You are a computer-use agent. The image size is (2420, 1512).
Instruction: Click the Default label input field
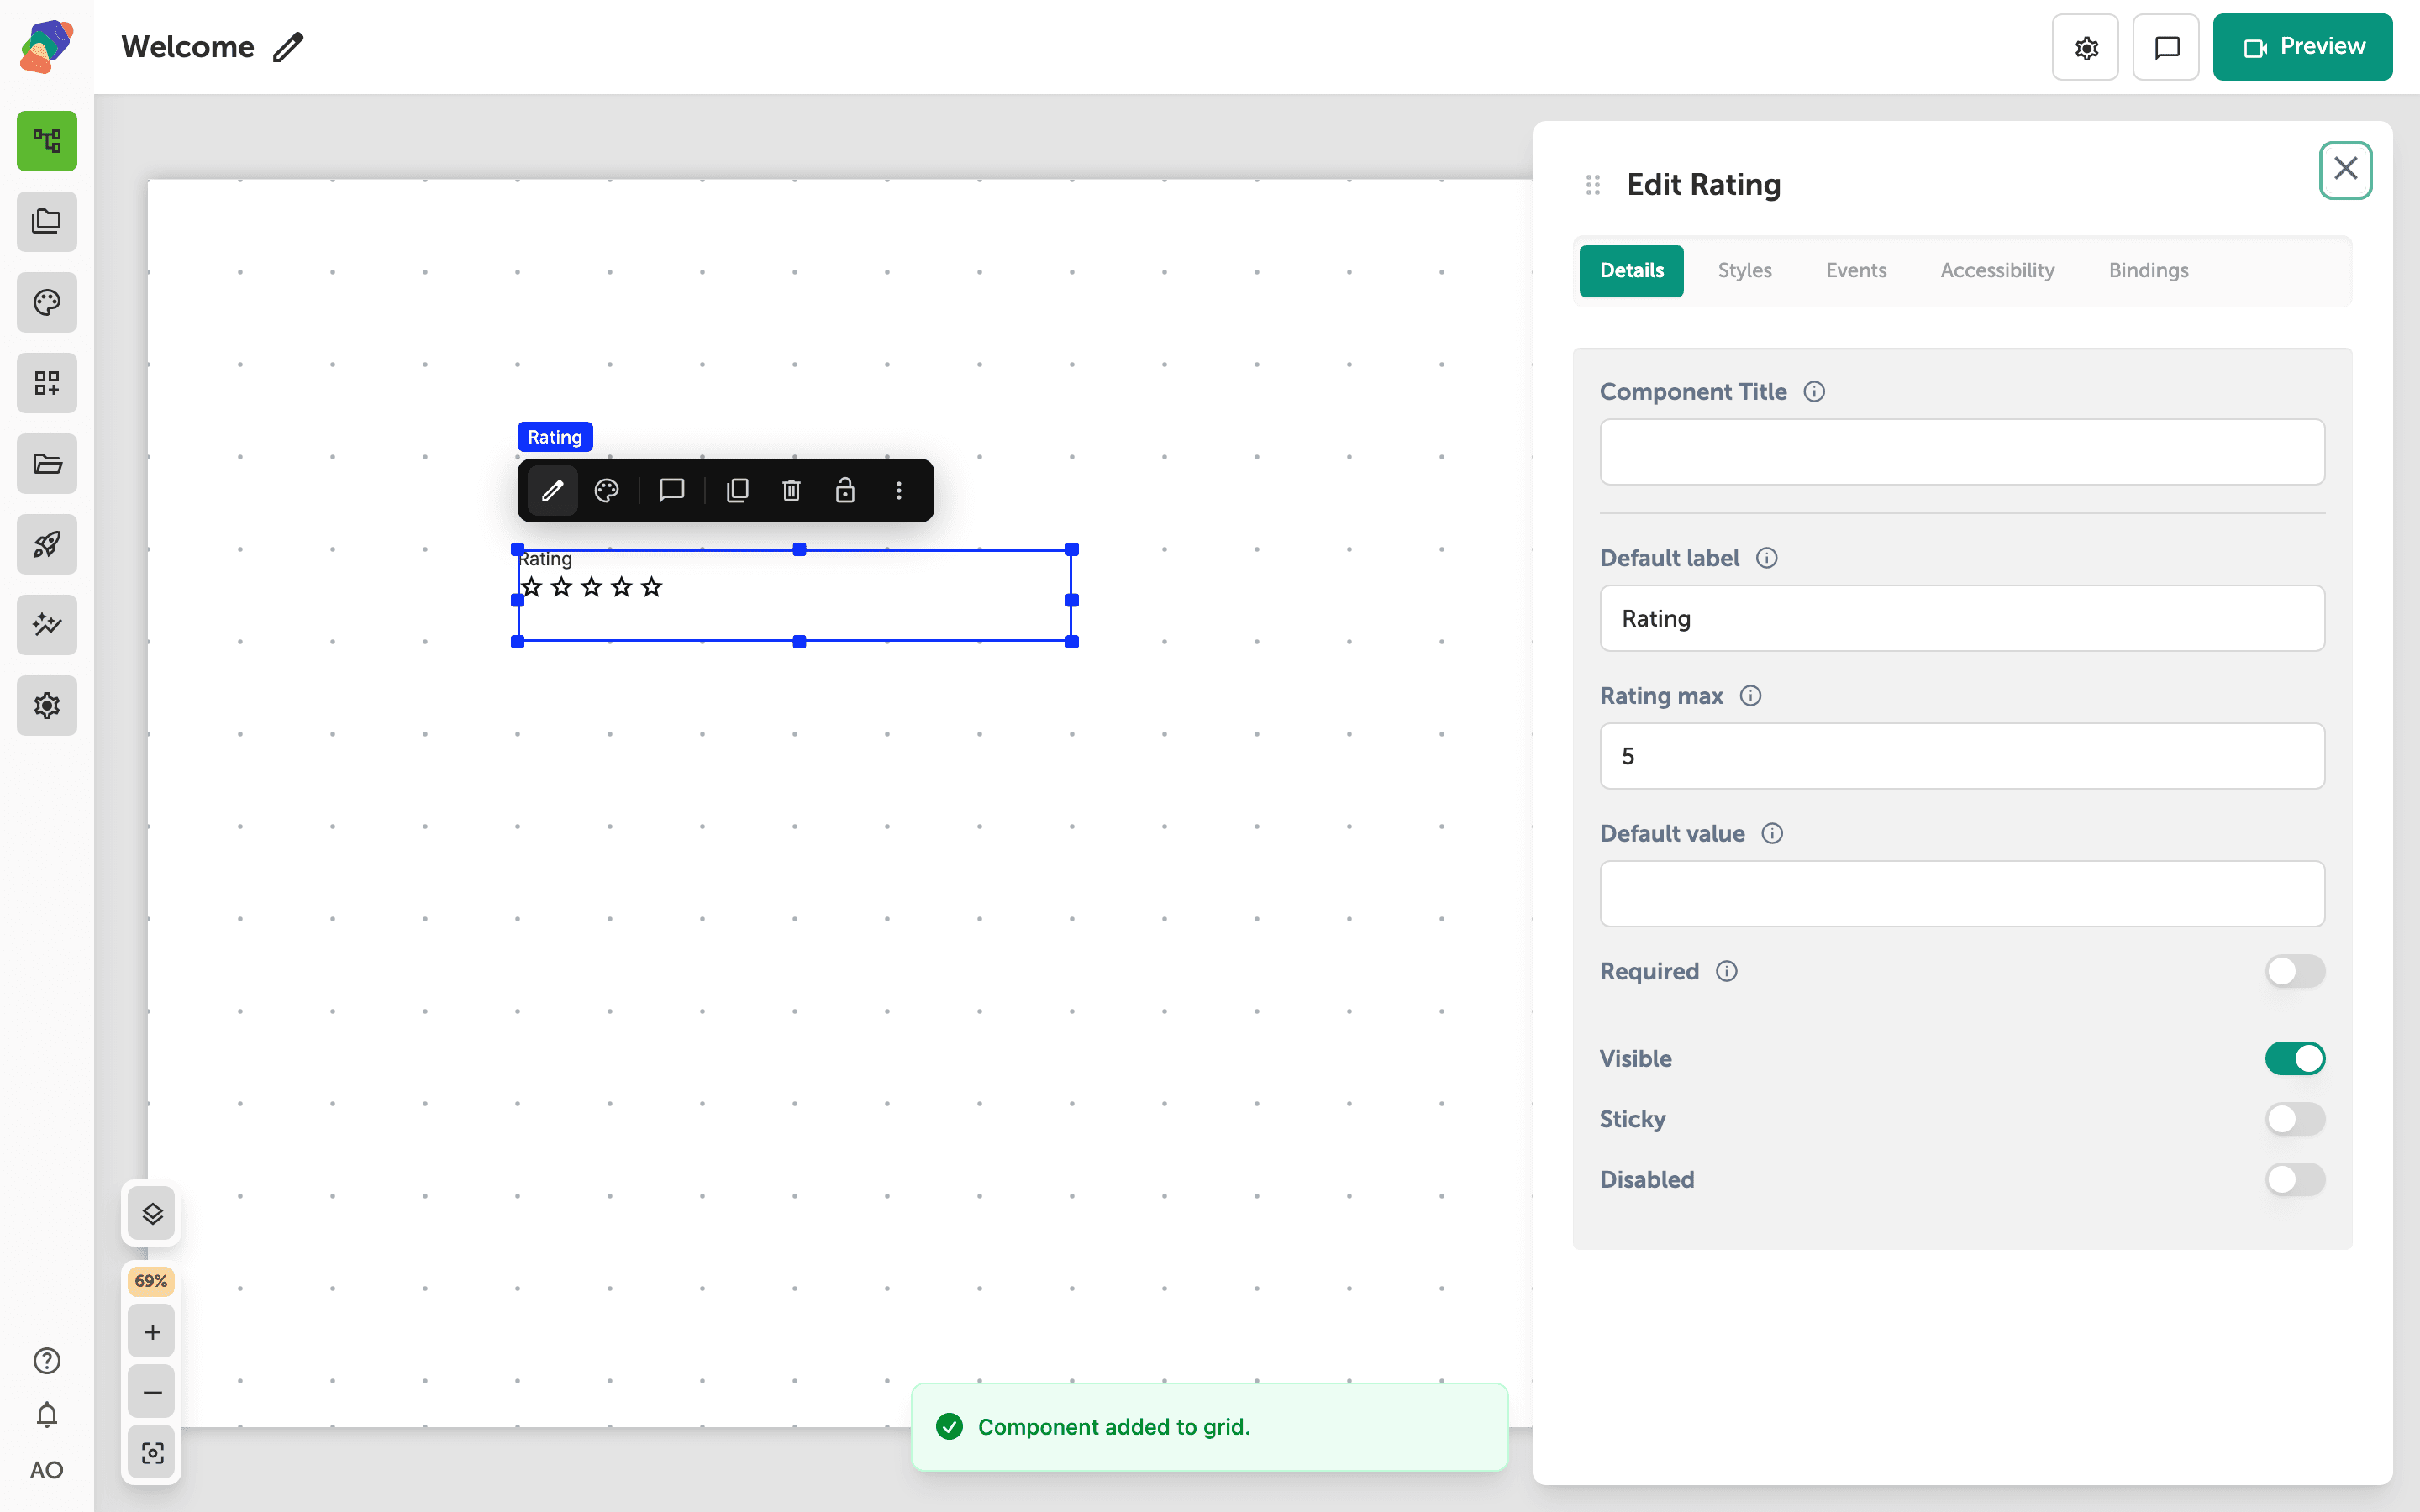coord(1962,618)
